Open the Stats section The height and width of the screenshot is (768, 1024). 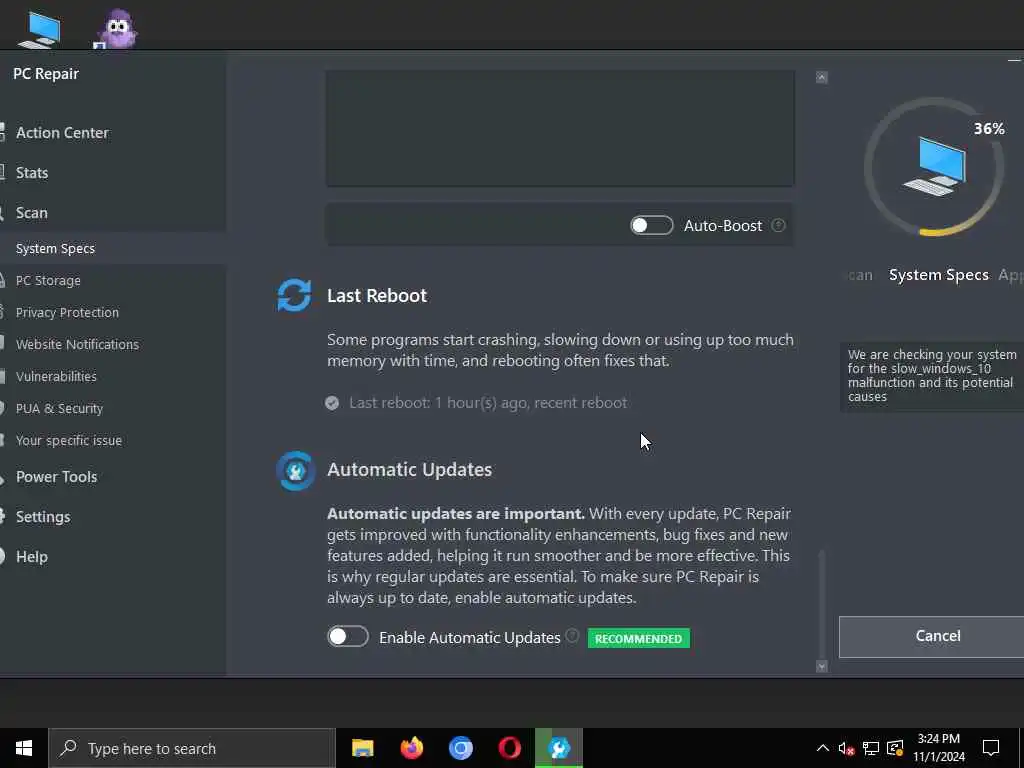(x=31, y=172)
